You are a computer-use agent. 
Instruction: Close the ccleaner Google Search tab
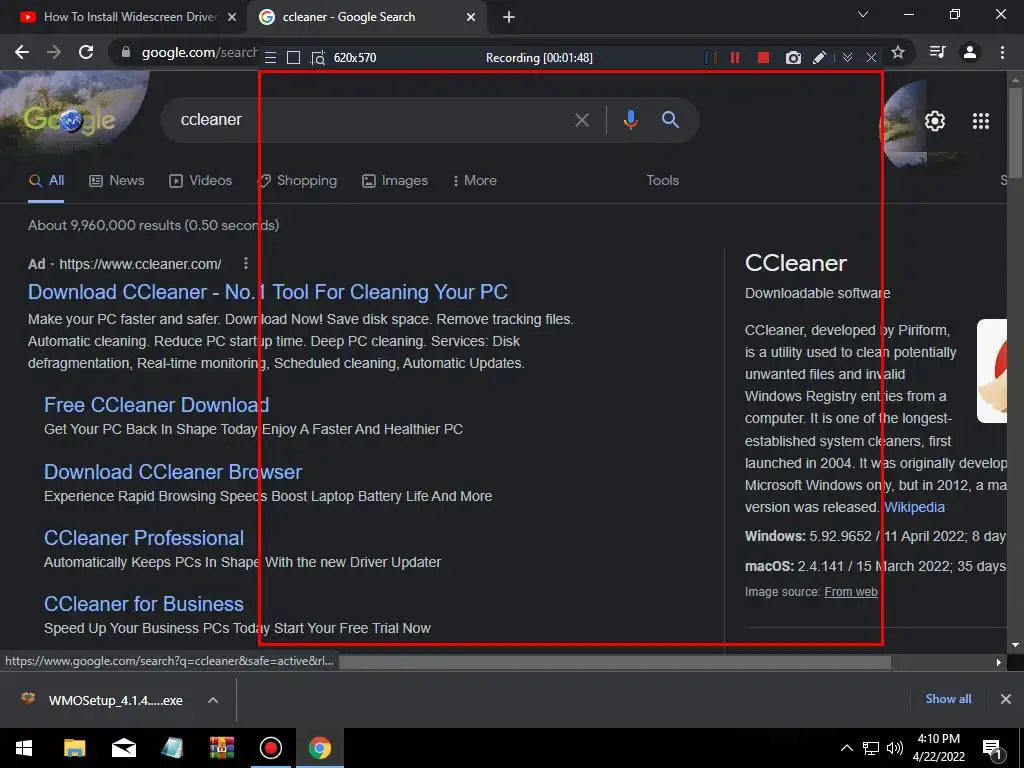[471, 17]
